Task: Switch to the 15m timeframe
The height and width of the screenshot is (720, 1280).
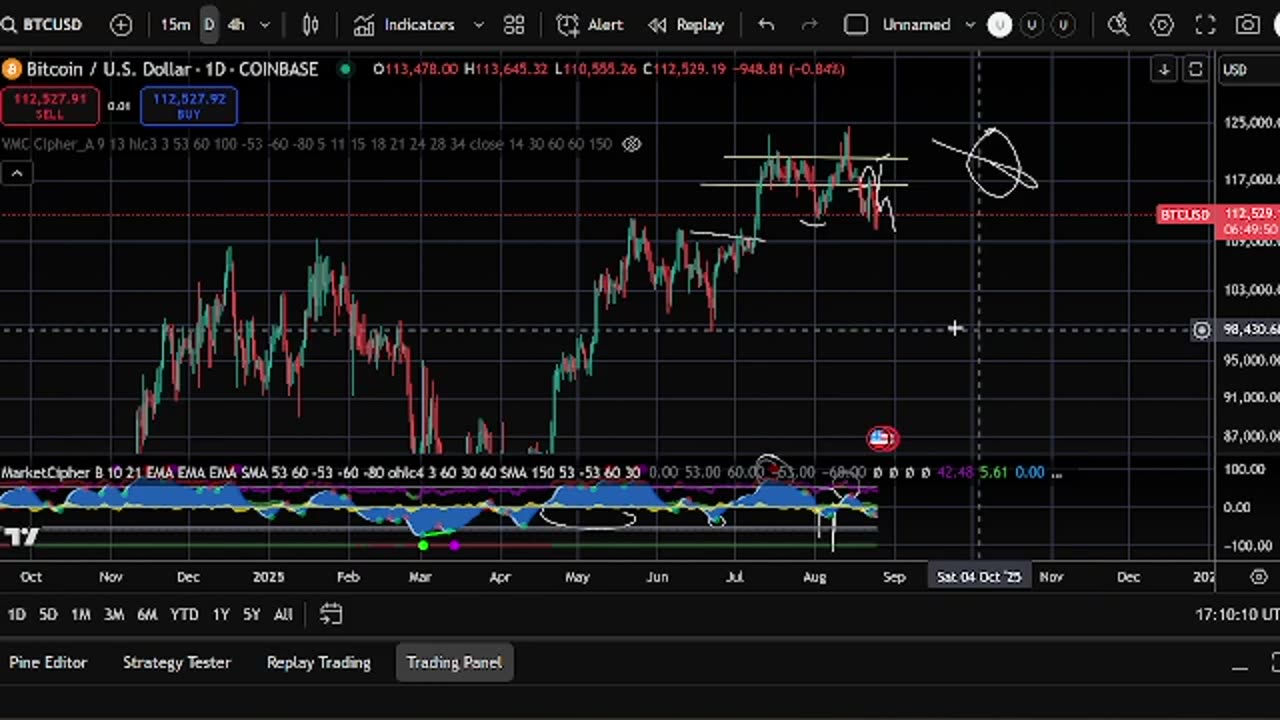Action: point(175,25)
